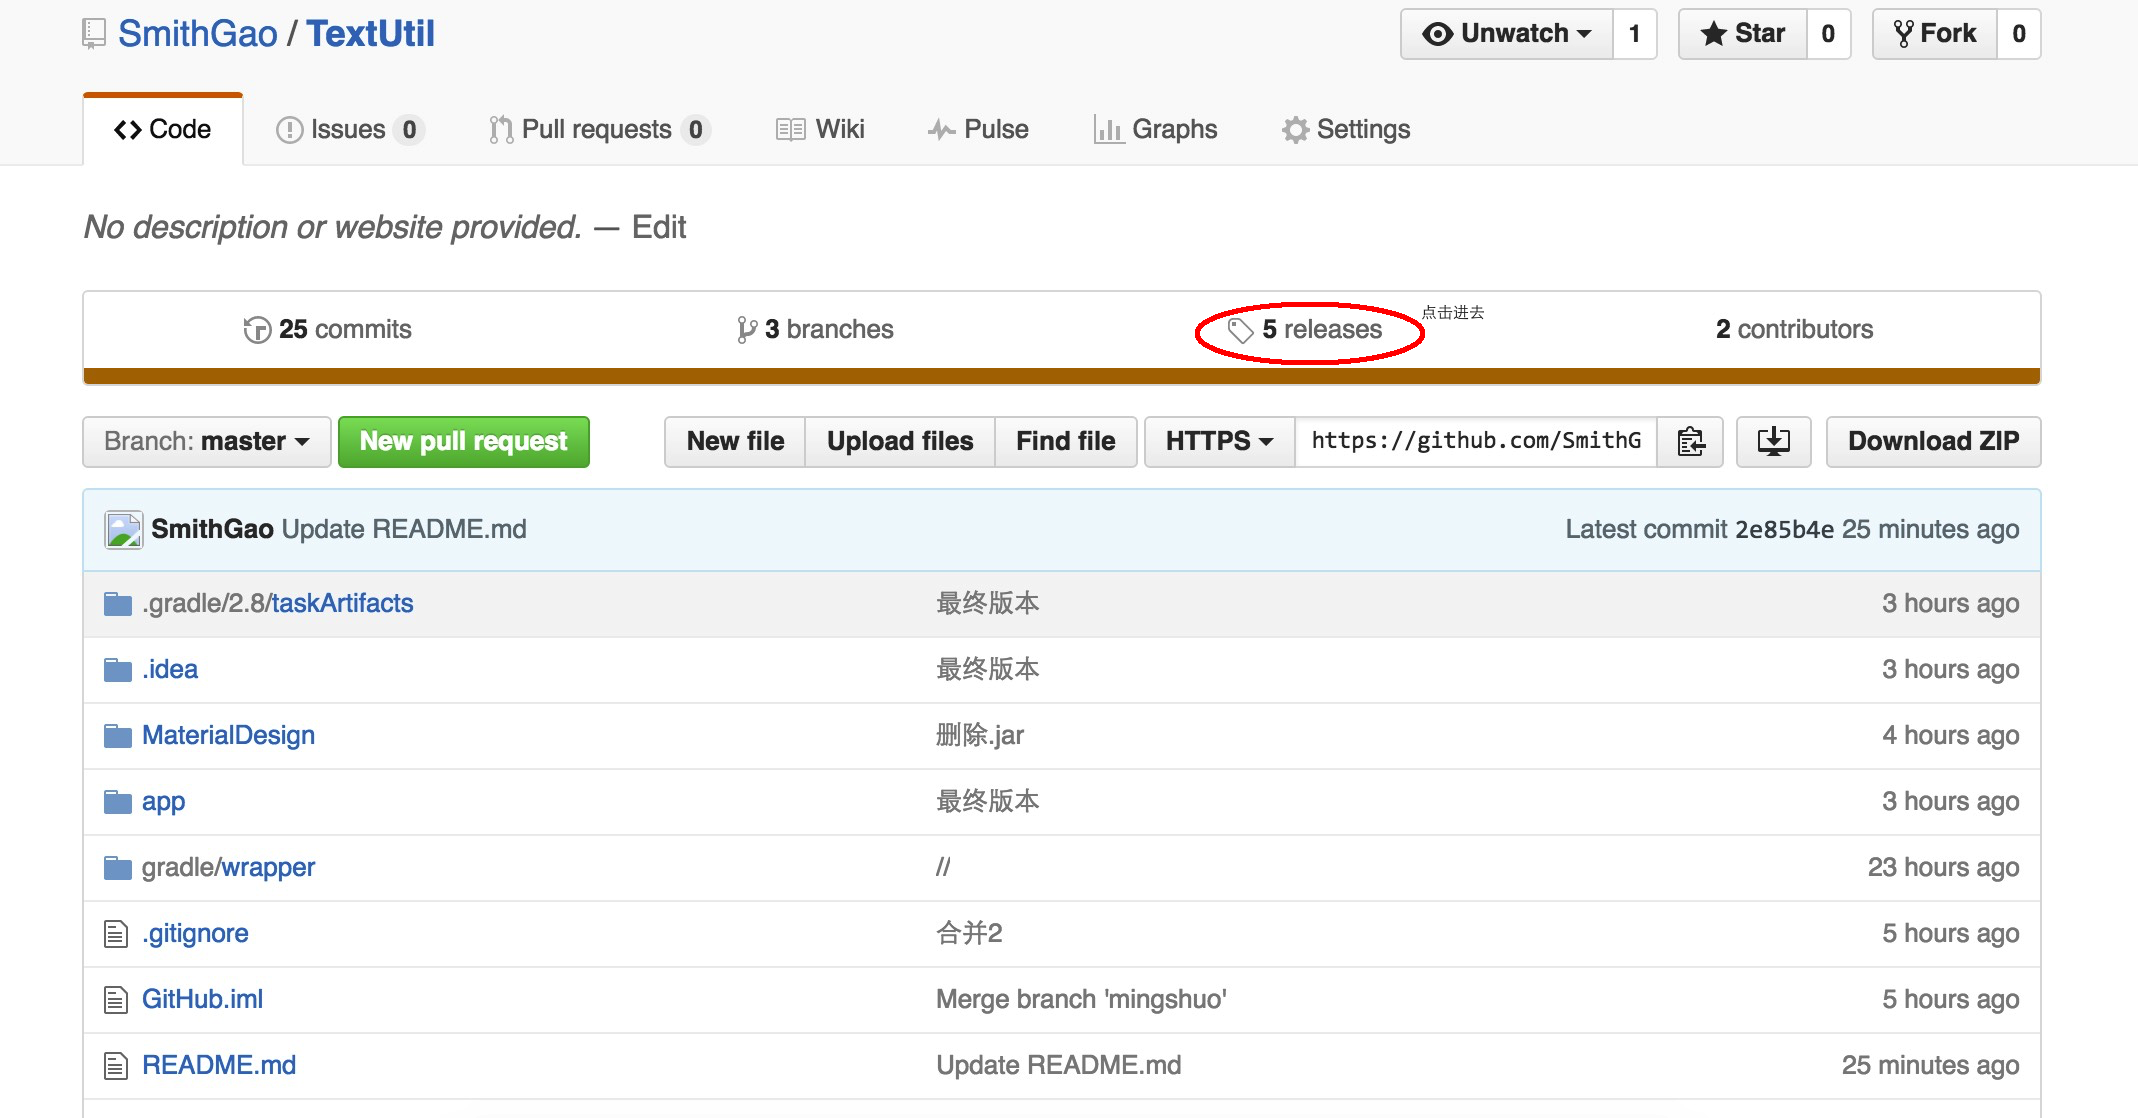Click the SmithGao avatar thumbnail
This screenshot has height=1118, width=2138.
coord(124,530)
